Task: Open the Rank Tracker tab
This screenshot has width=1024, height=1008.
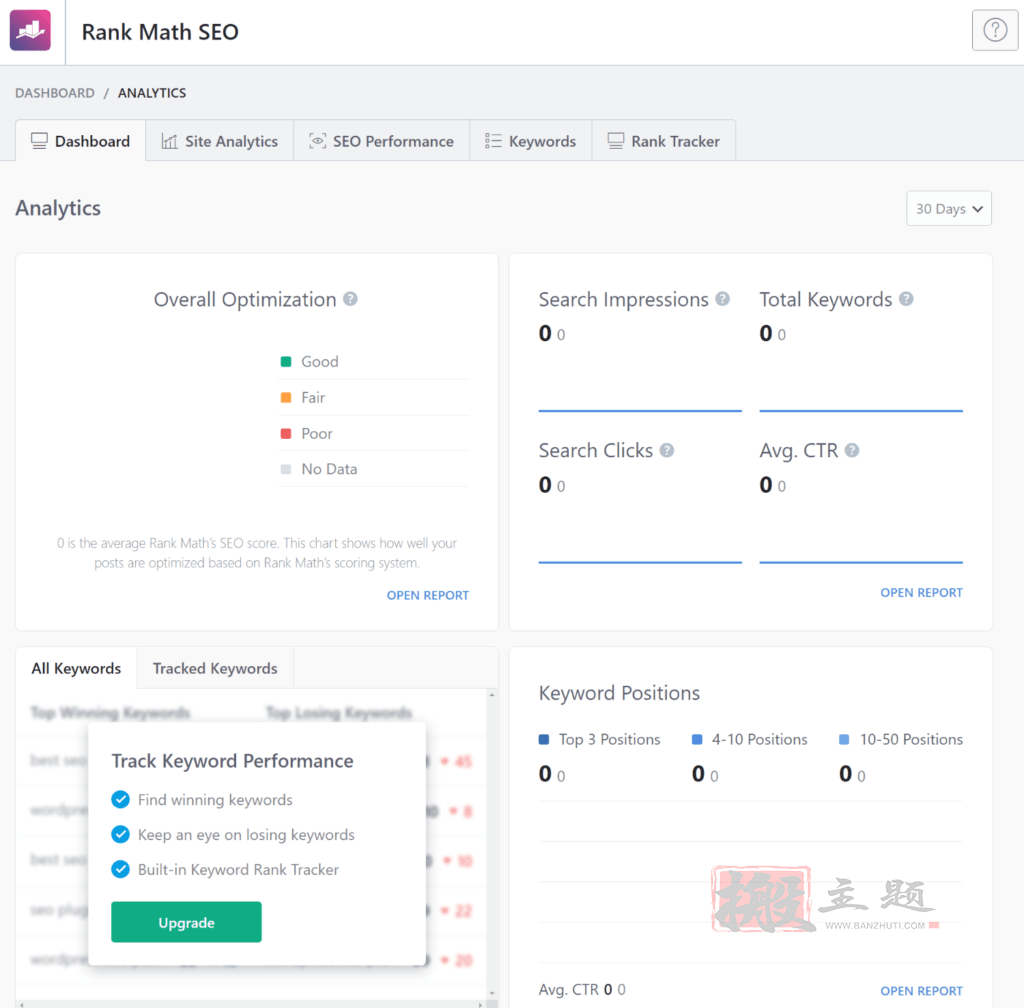Action: pos(664,141)
